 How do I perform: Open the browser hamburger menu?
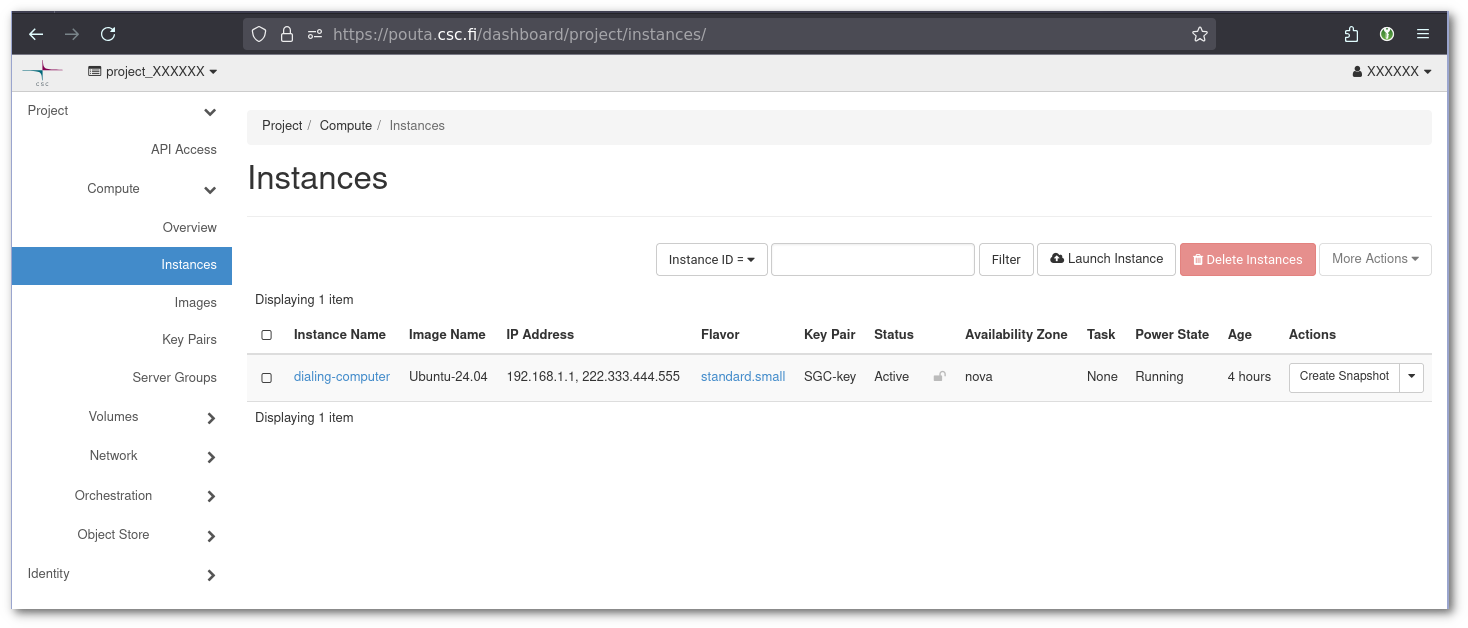tap(1423, 34)
